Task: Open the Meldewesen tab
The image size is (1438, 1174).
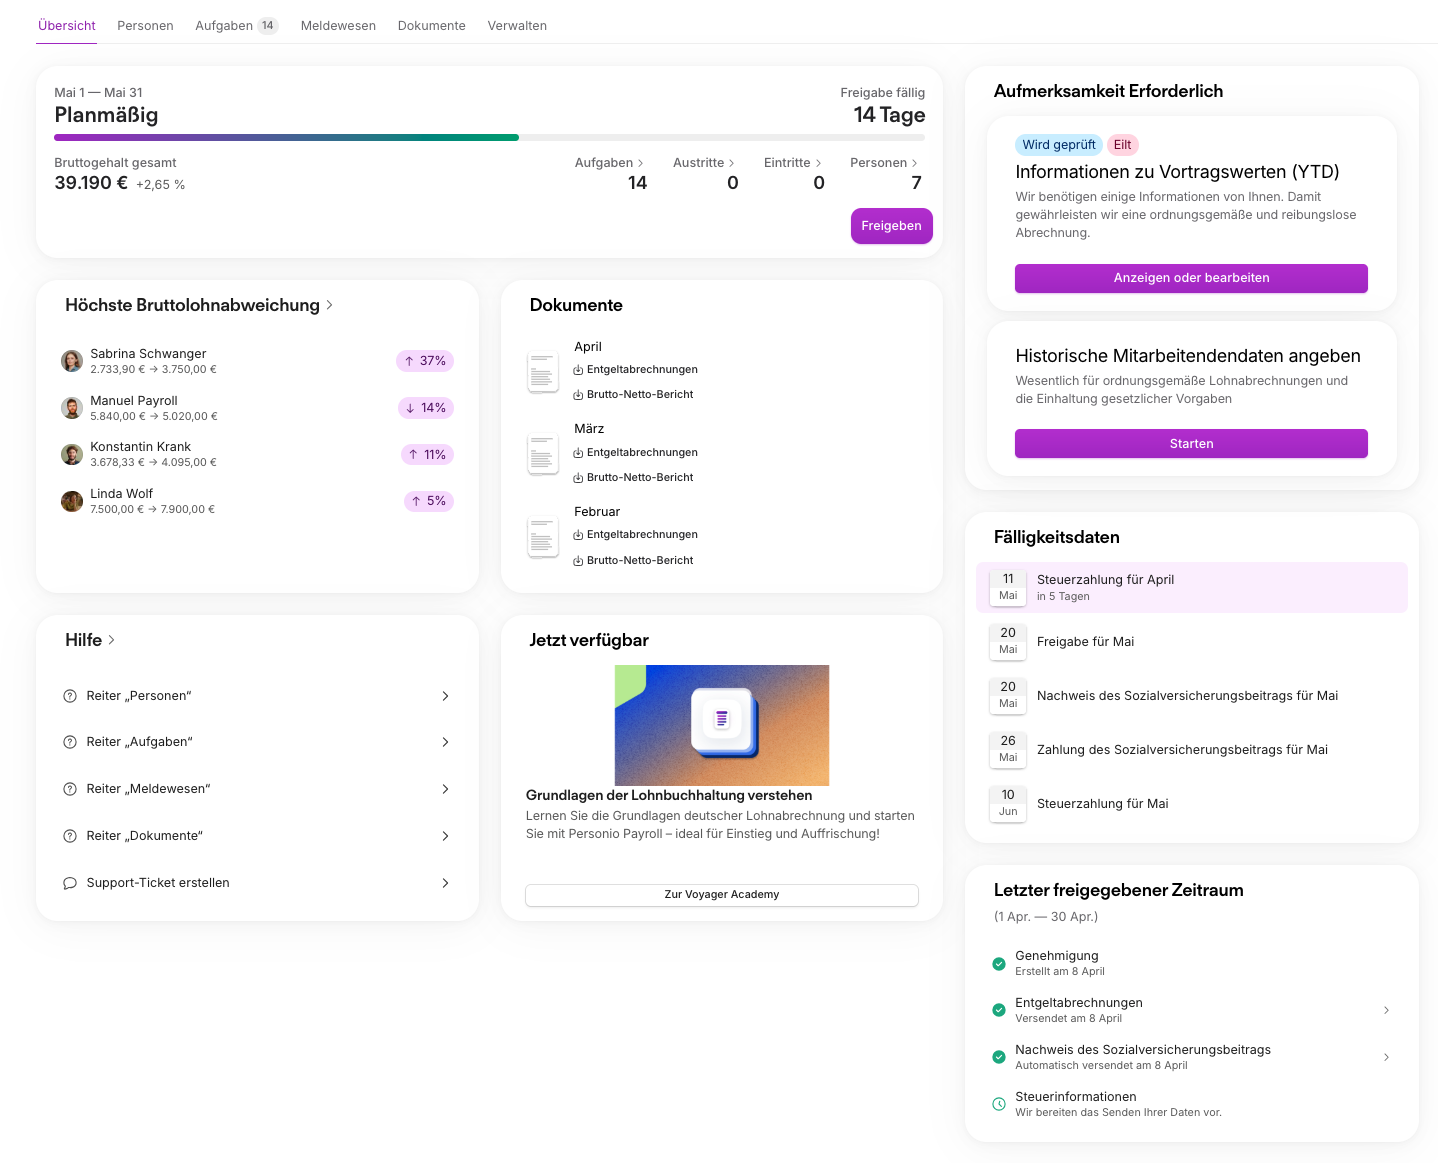Action: tap(338, 26)
